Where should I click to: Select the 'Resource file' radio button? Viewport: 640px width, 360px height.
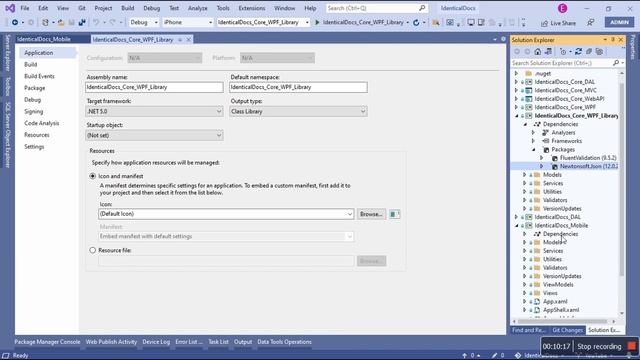(93, 250)
